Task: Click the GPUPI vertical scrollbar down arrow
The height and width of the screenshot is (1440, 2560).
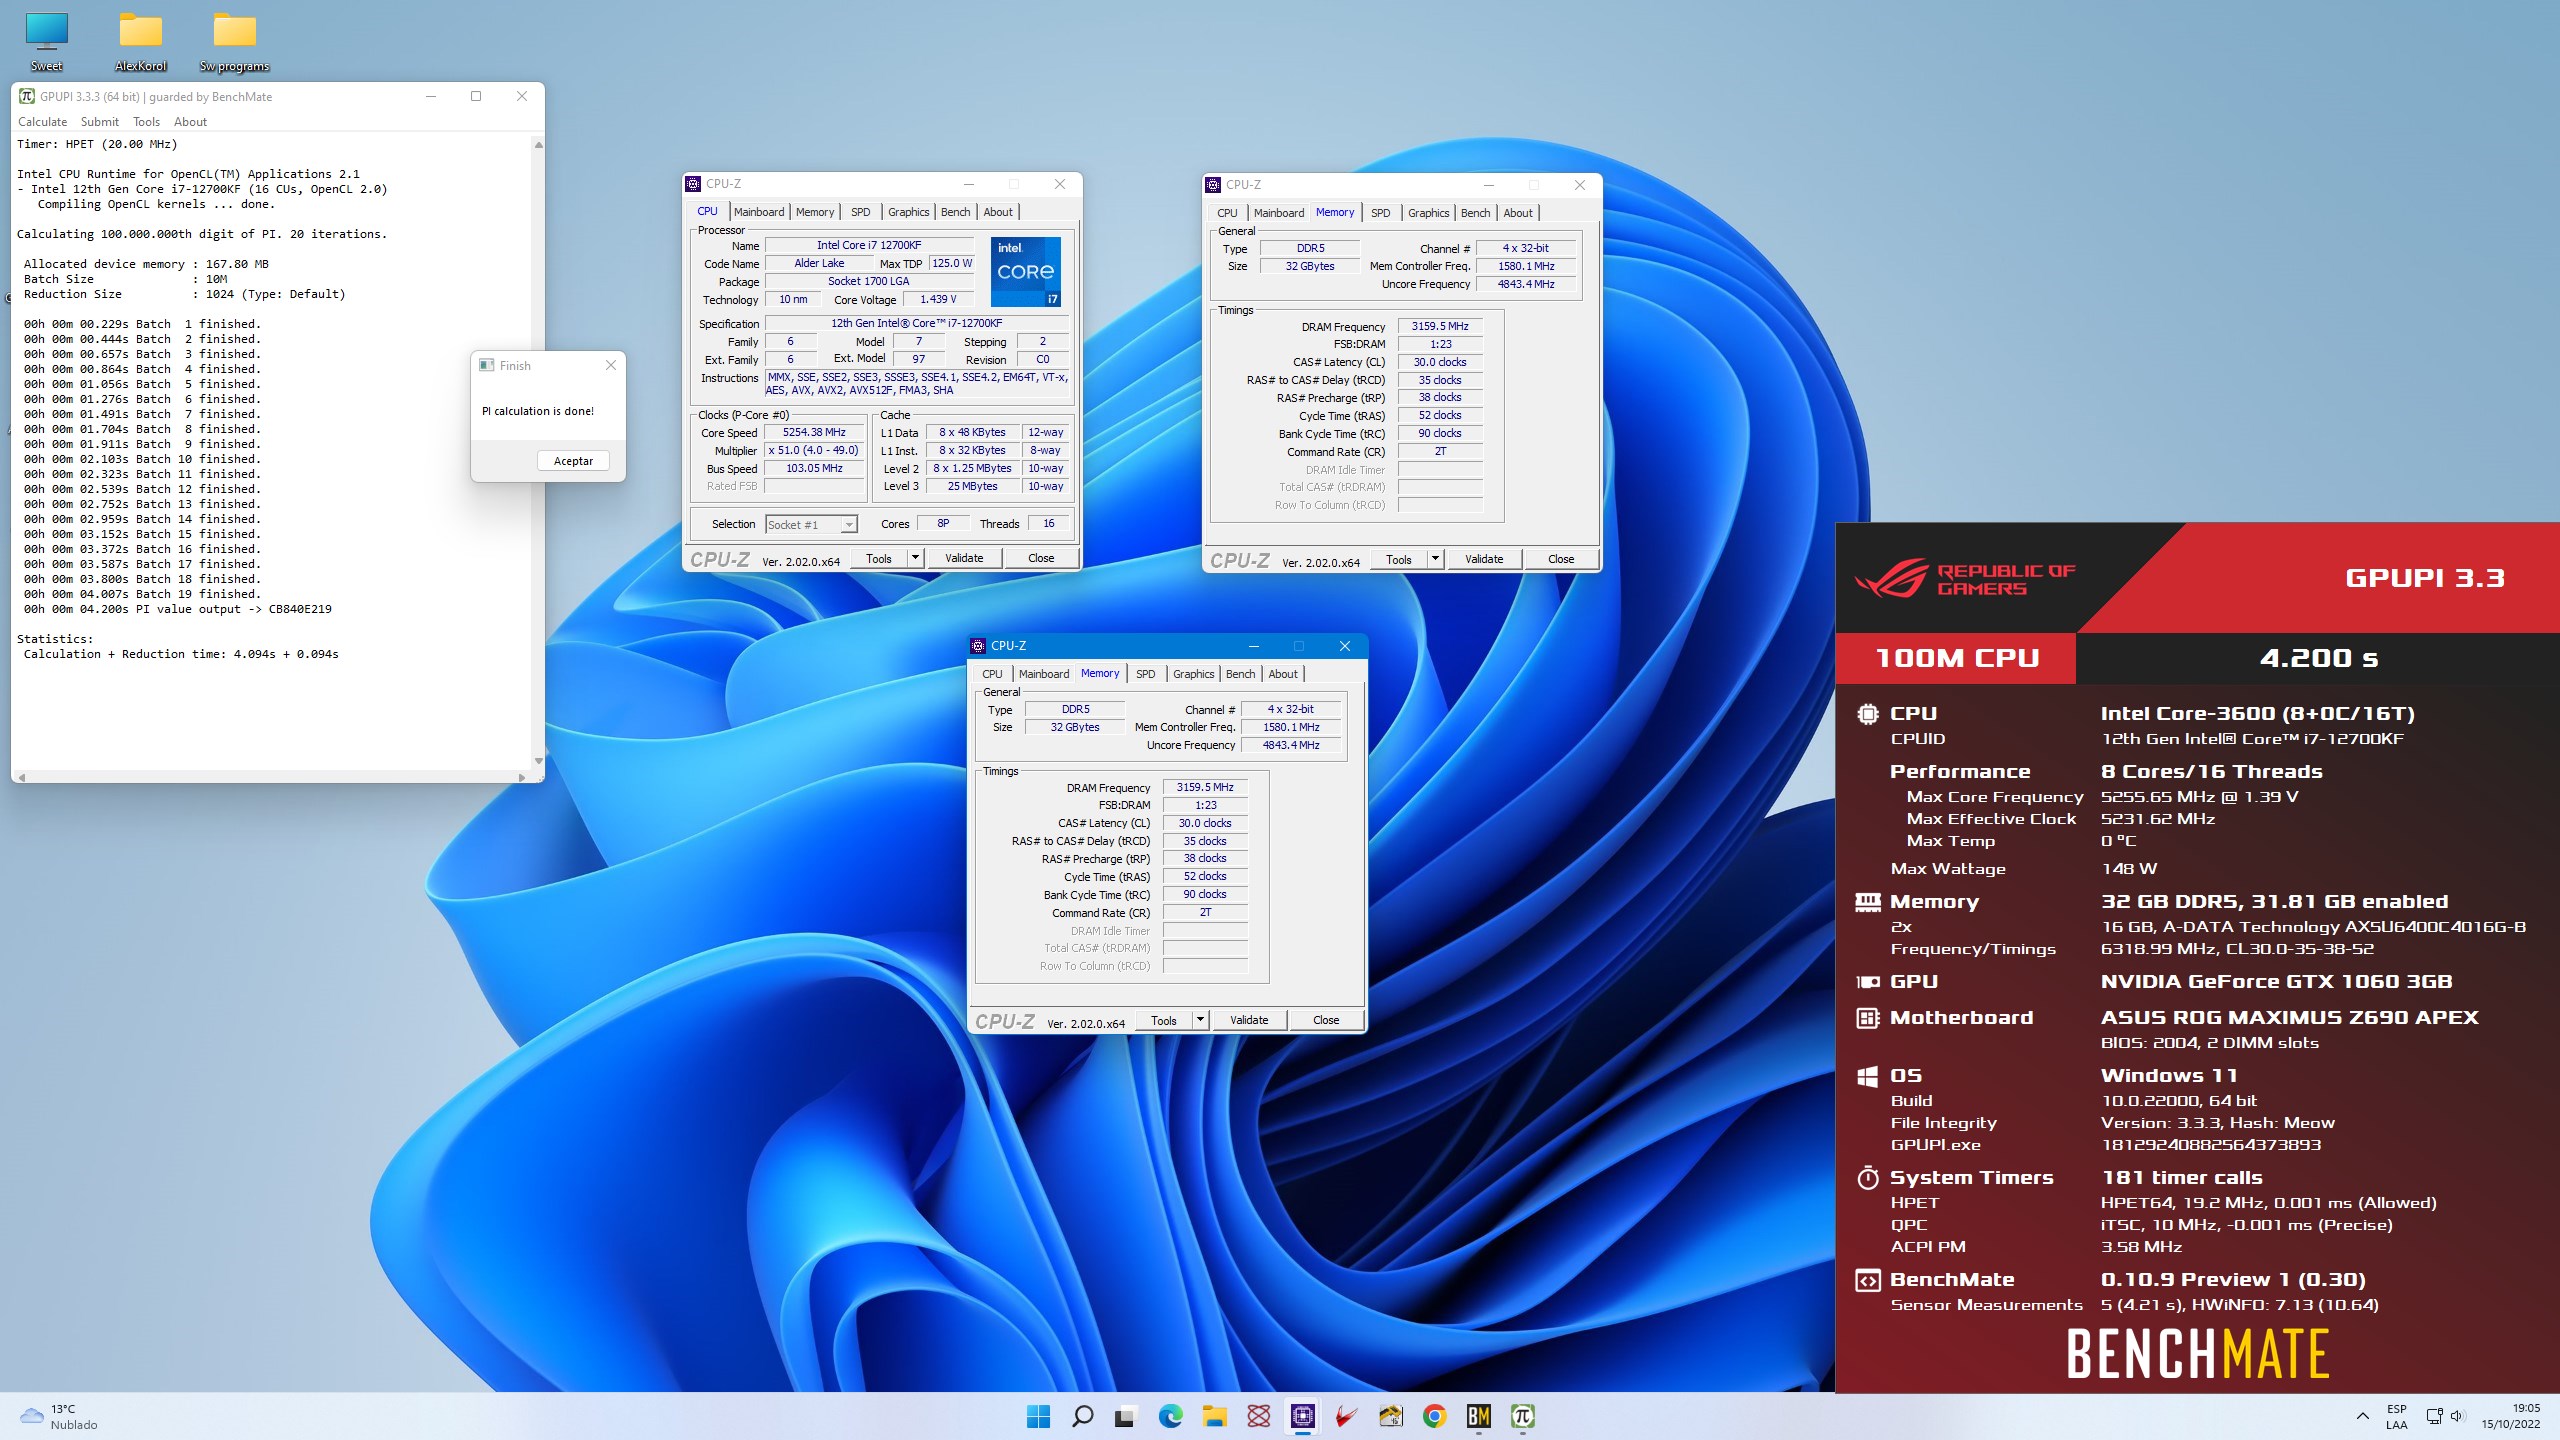Action: 538,761
